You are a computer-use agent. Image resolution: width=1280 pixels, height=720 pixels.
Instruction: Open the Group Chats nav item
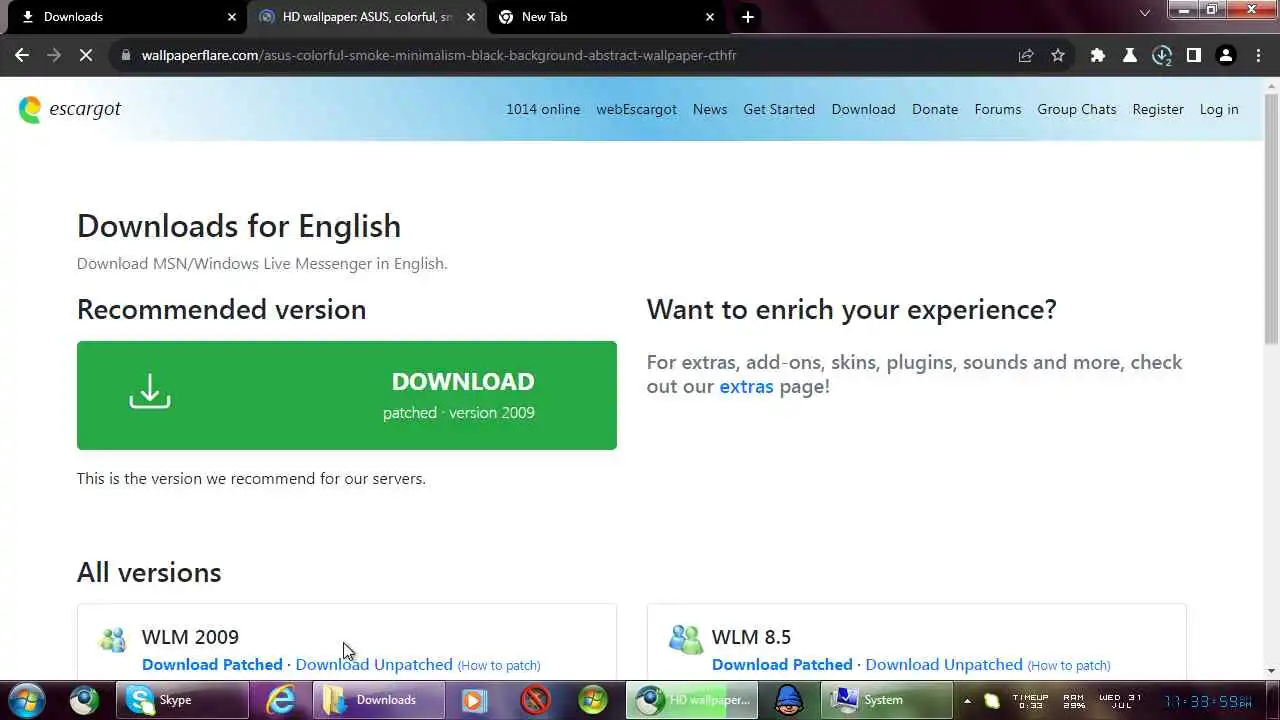1077,109
